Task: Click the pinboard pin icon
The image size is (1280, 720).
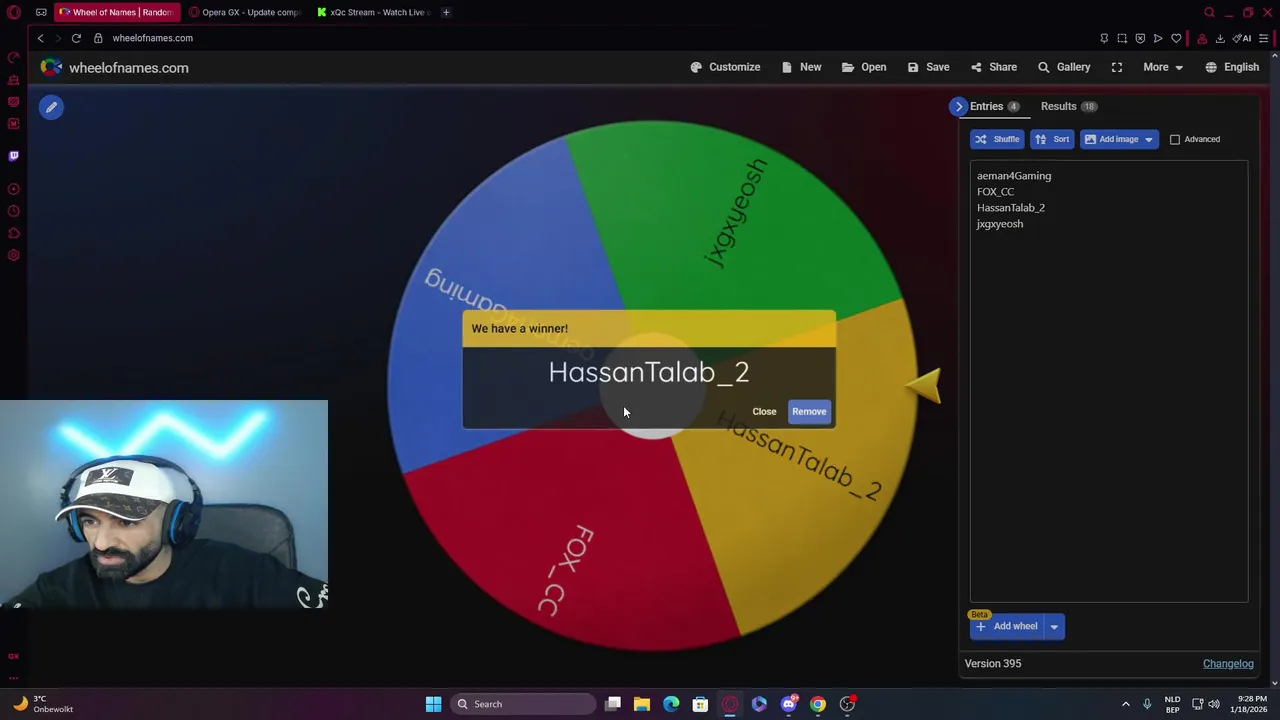Action: 1104,38
